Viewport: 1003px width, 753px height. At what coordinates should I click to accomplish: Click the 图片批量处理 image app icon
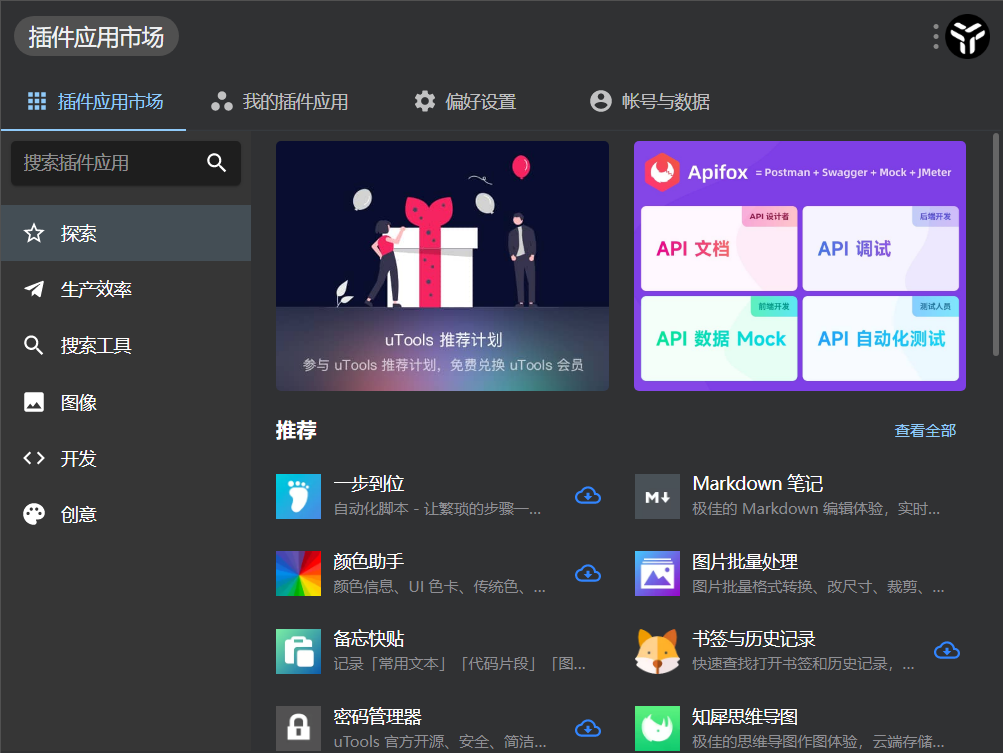657,573
